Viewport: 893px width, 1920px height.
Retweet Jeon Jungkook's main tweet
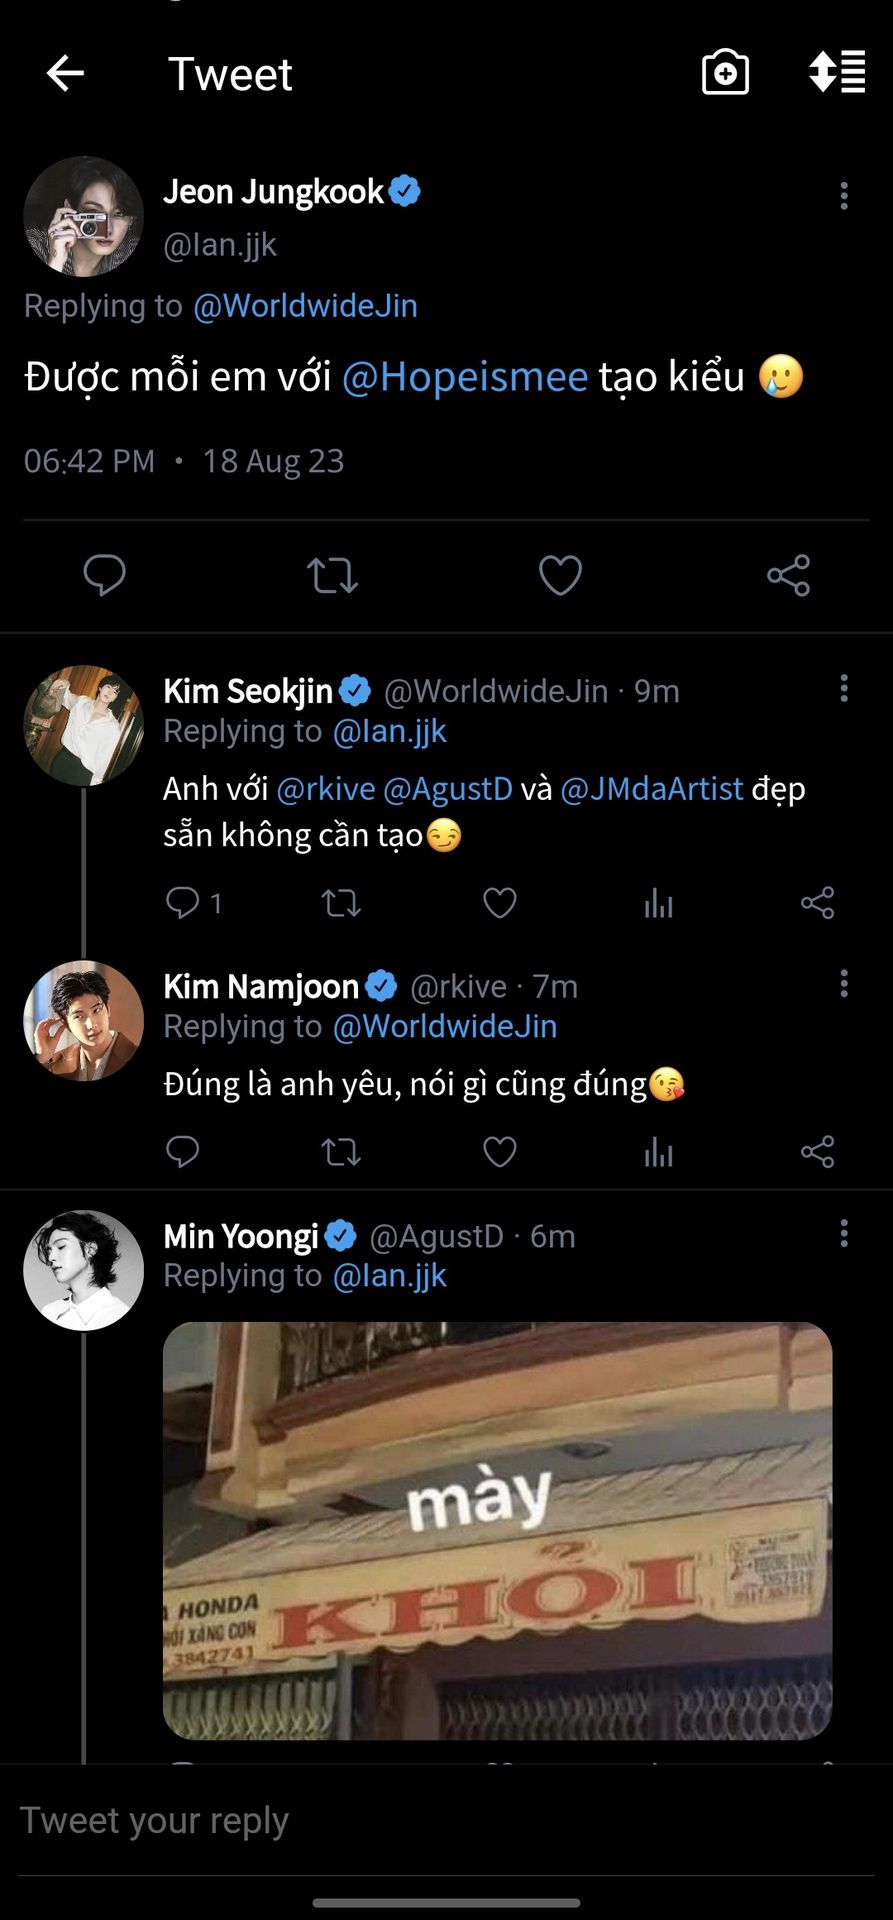pyautogui.click(x=332, y=576)
